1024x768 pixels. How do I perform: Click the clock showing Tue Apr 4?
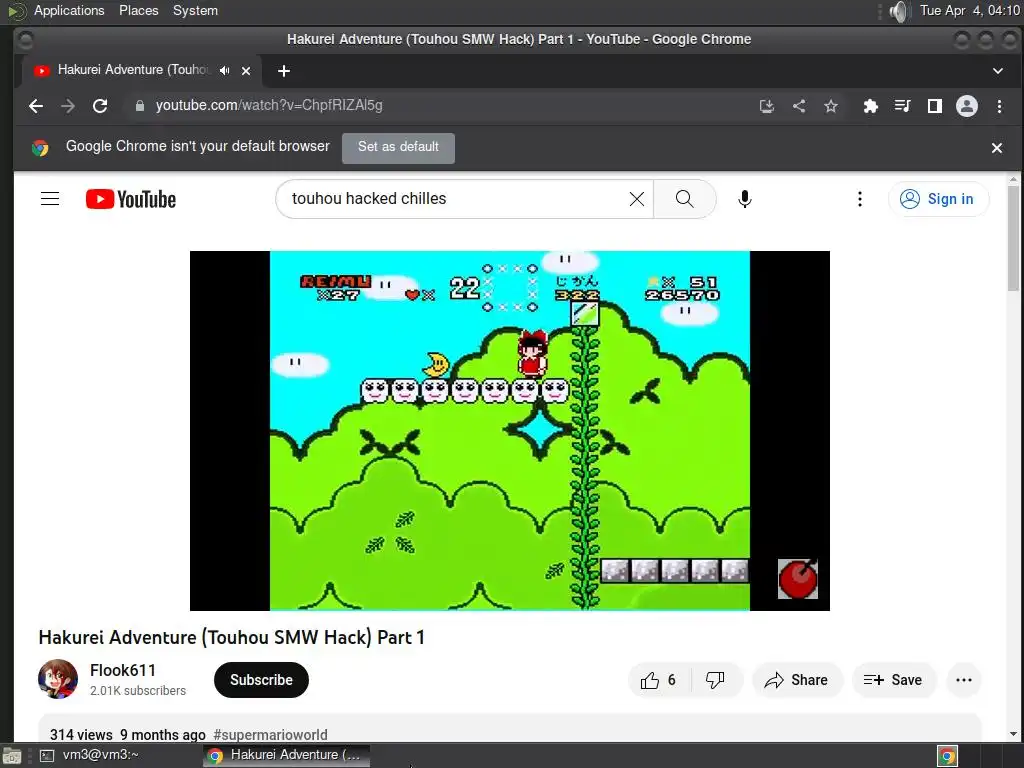point(970,10)
